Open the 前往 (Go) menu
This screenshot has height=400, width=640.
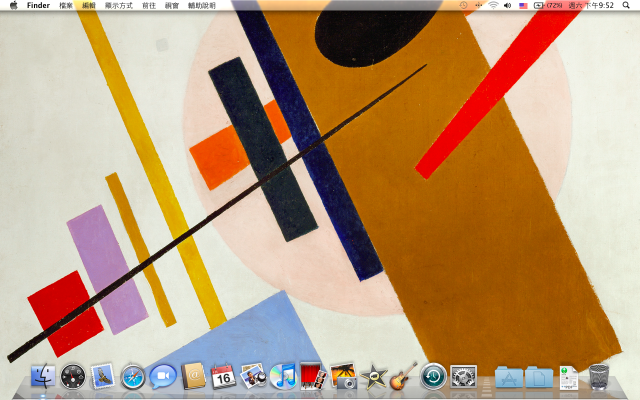click(149, 5)
